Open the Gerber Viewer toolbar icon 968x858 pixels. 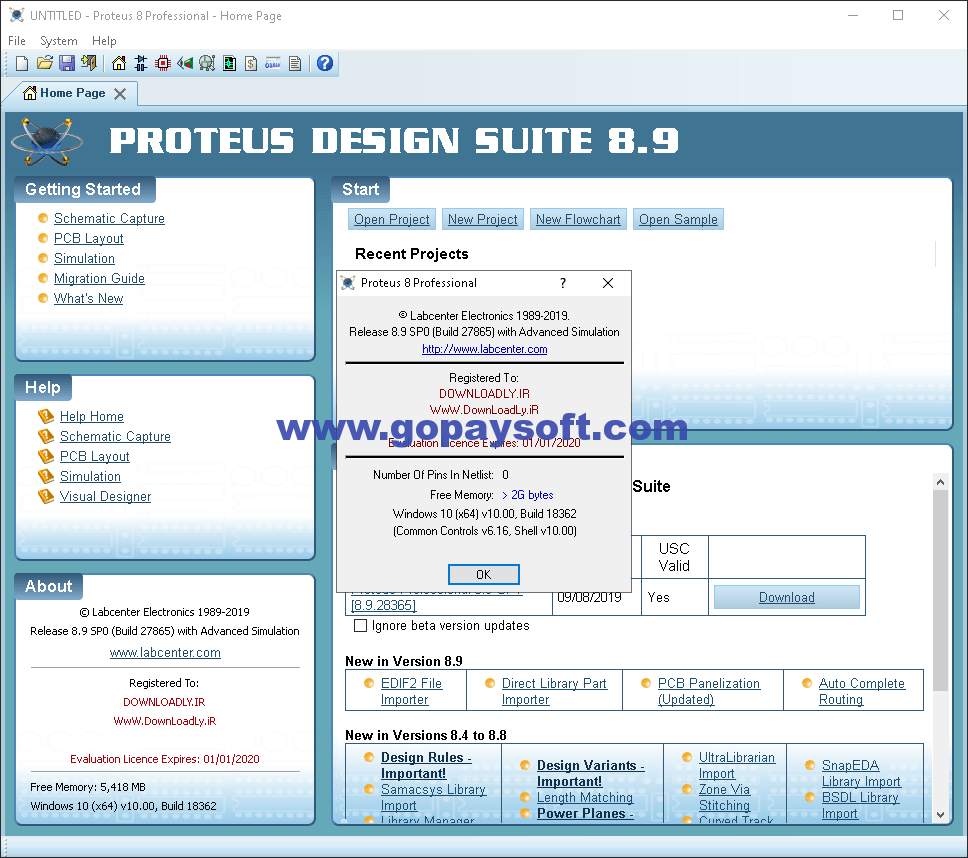pos(207,63)
